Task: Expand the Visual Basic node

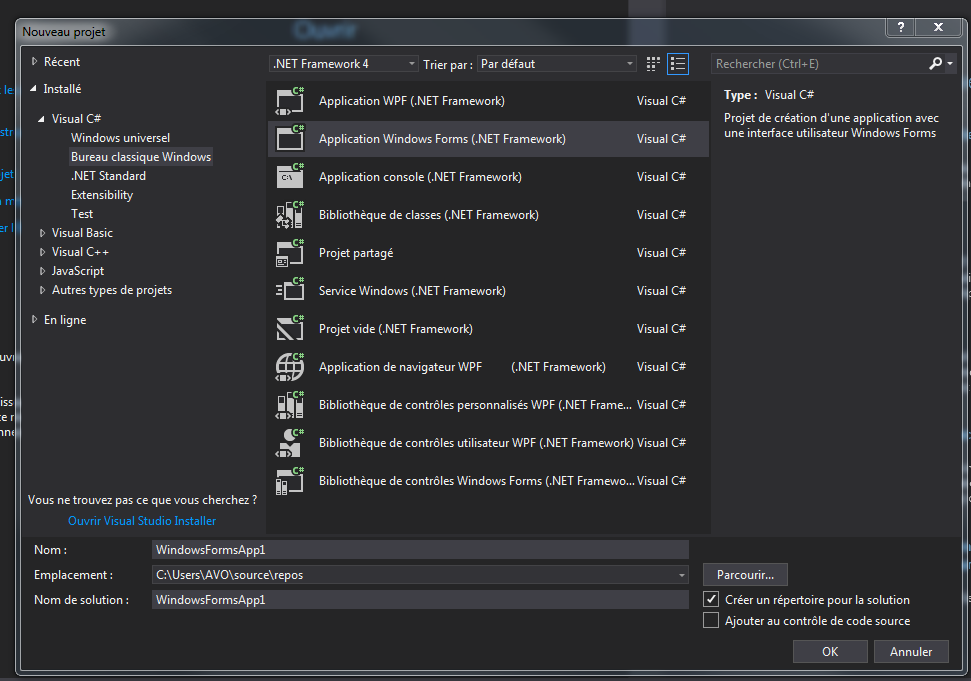Action: coord(42,233)
